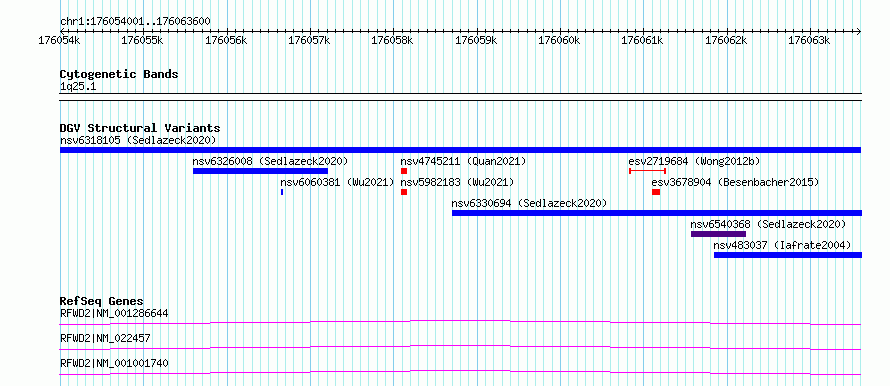Click the 176059k ruler label
Image resolution: width=890 pixels, height=386 pixels.
click(476, 41)
